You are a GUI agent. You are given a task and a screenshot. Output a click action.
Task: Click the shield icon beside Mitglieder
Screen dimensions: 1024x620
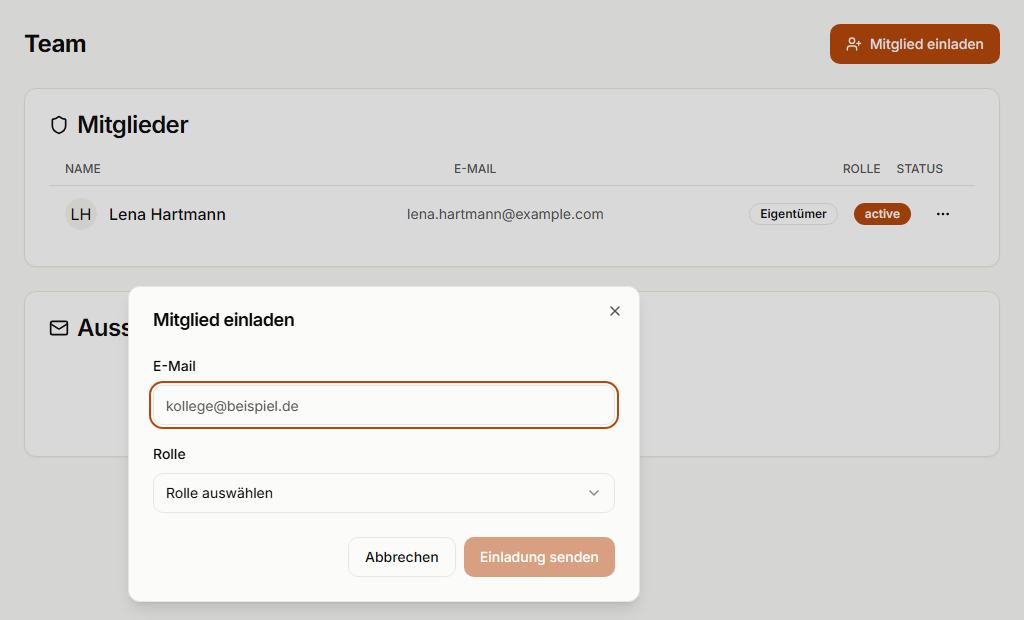tap(59, 125)
